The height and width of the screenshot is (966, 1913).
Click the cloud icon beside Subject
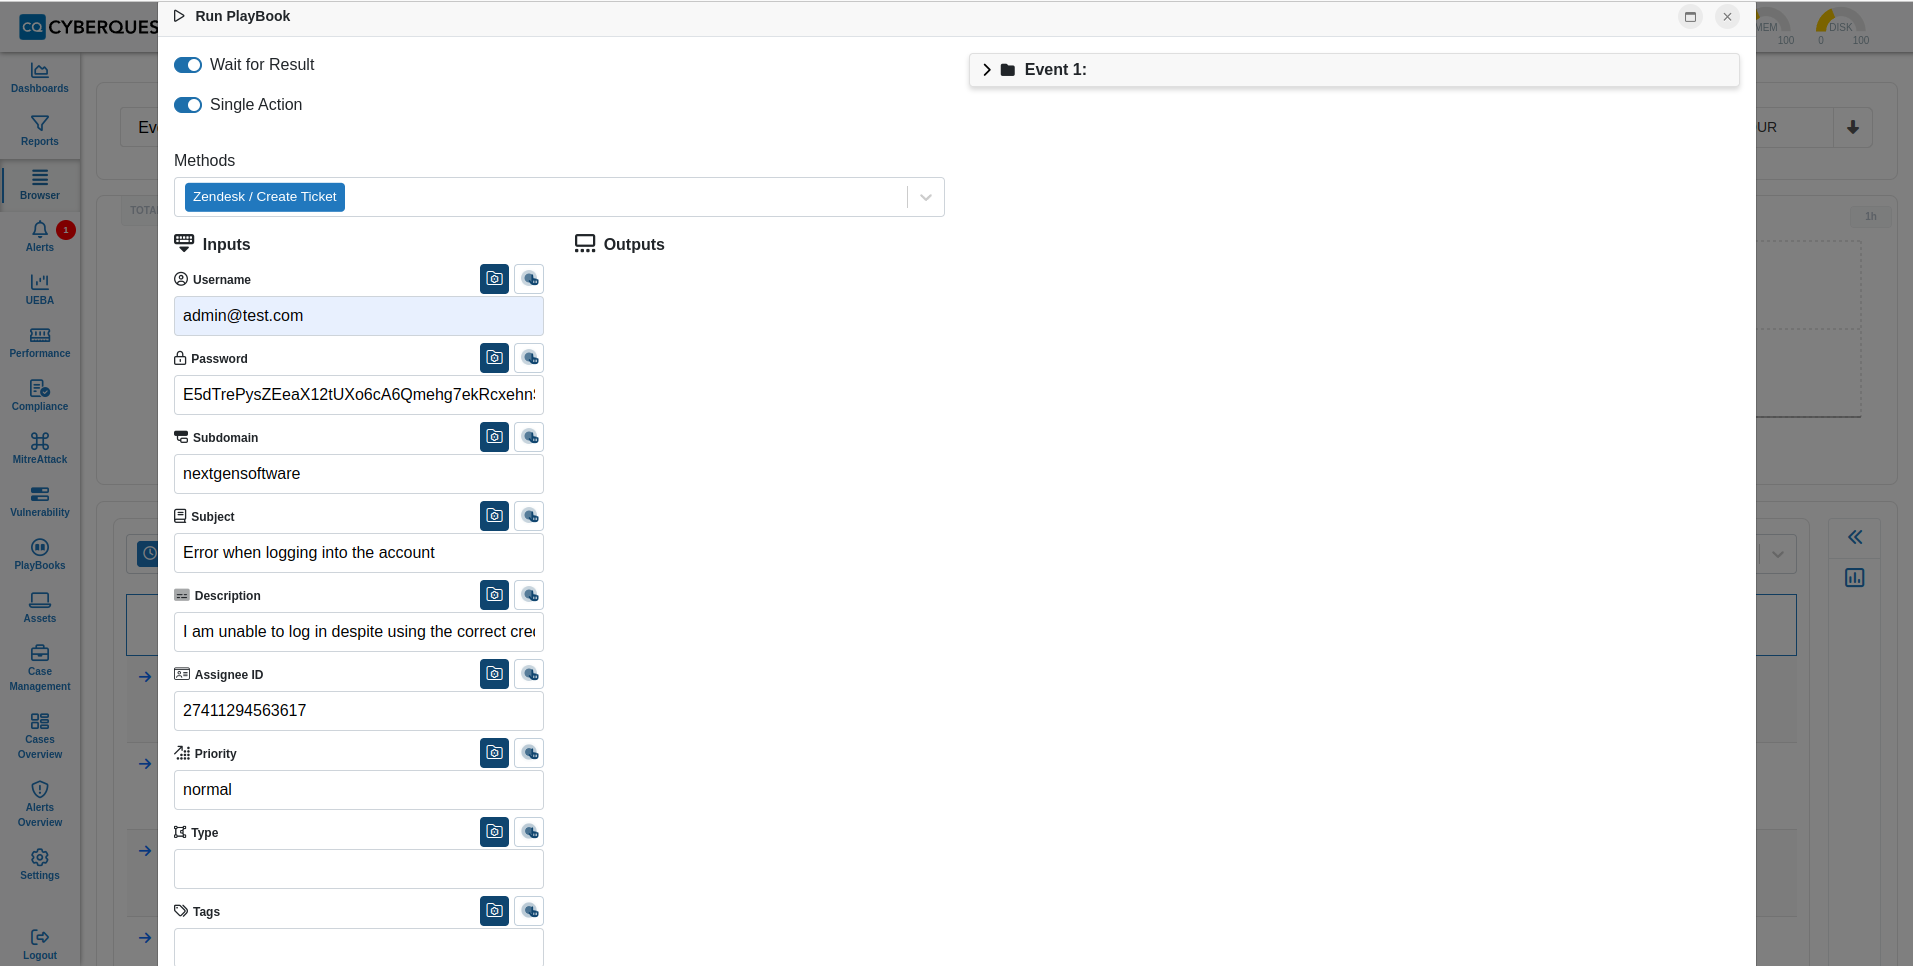click(529, 516)
